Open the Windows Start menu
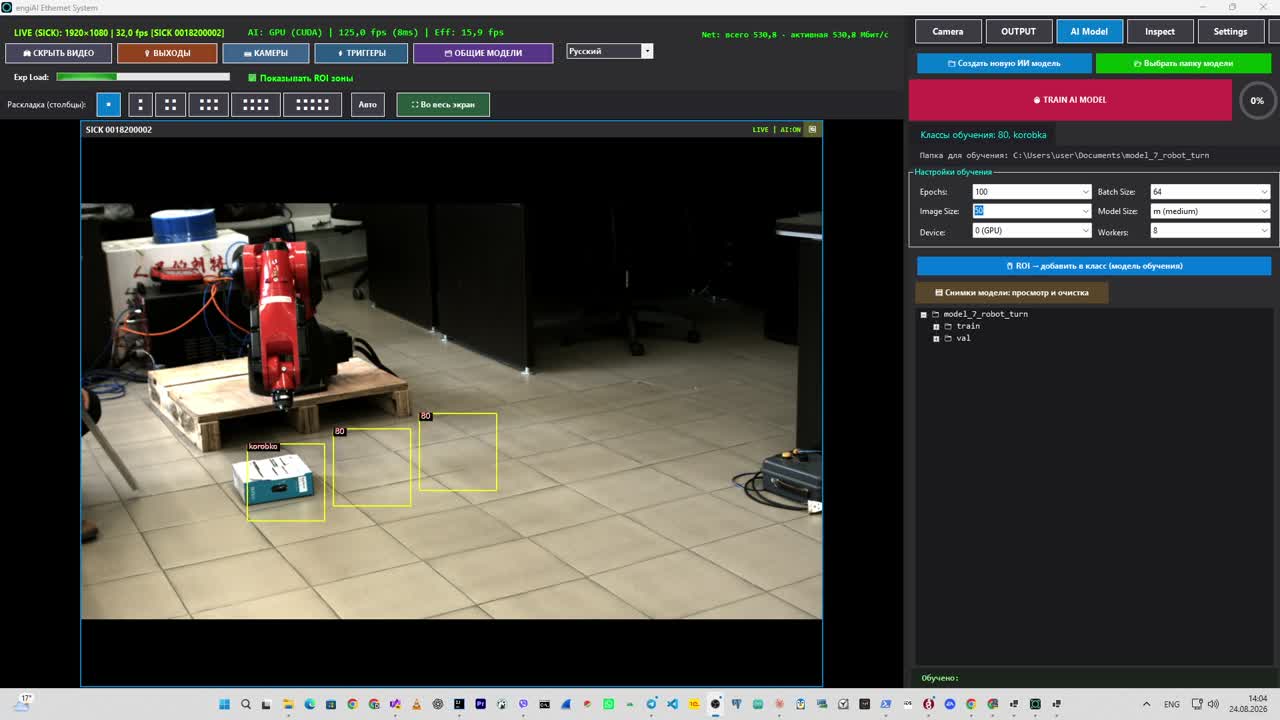Viewport: 1280px width, 720px height. click(224, 704)
